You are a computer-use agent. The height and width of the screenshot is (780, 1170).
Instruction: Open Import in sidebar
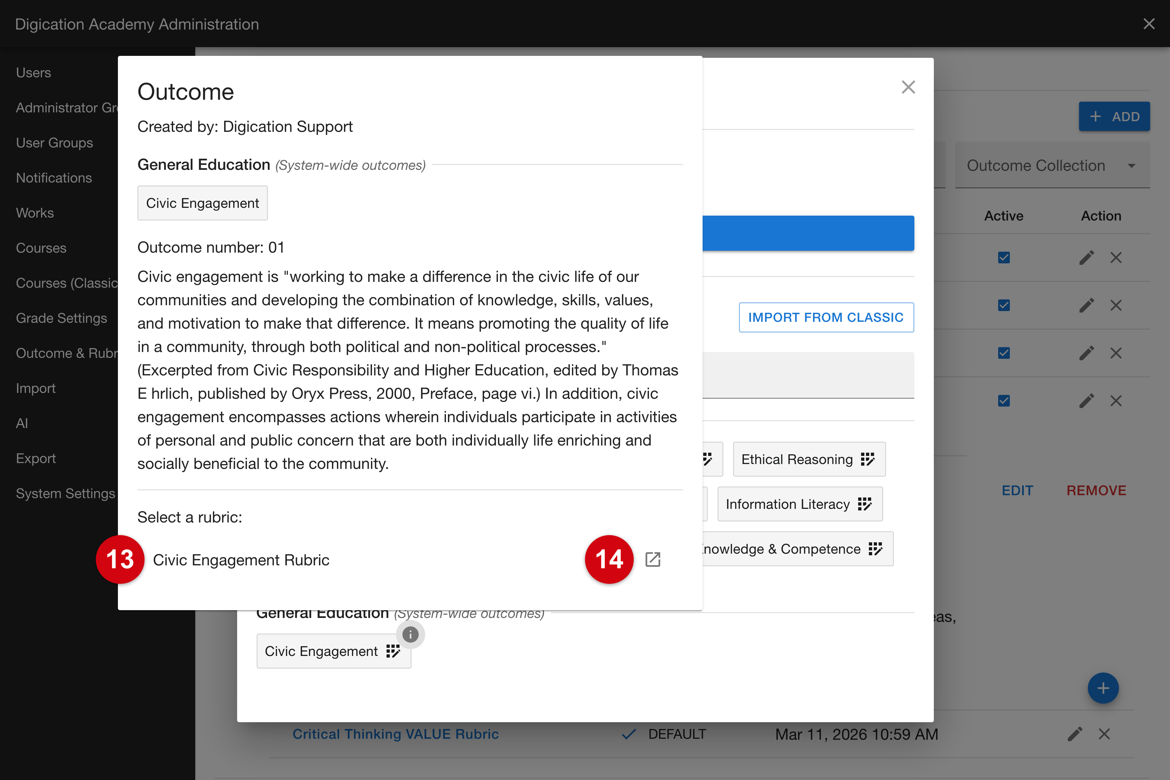coord(36,388)
